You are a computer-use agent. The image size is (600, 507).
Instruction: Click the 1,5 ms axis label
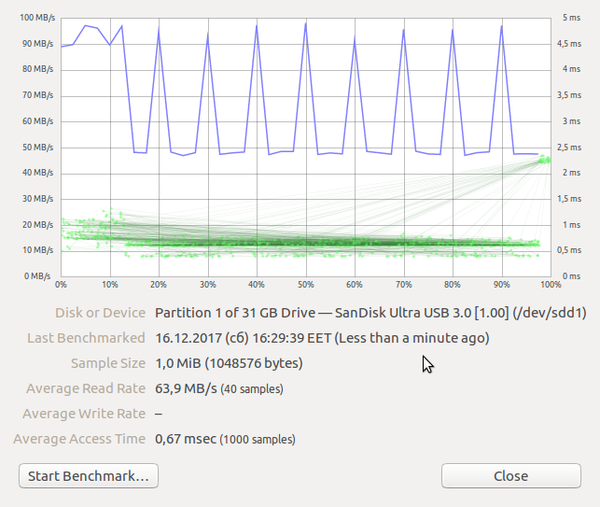pyautogui.click(x=569, y=199)
